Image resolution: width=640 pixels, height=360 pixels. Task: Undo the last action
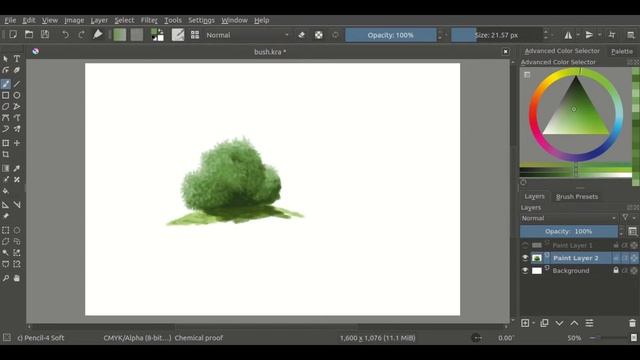pyautogui.click(x=65, y=35)
